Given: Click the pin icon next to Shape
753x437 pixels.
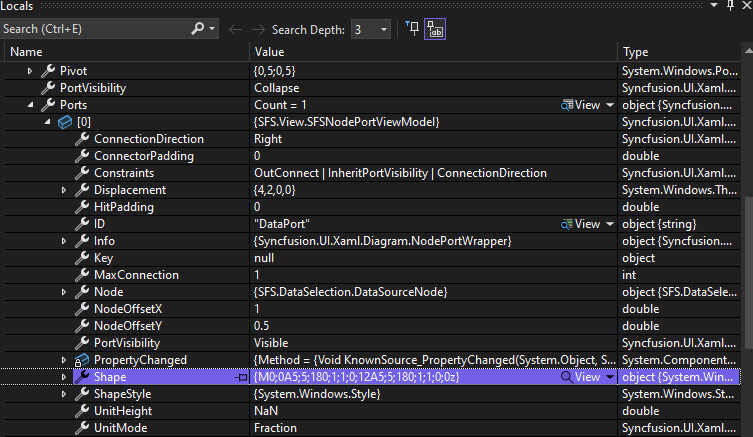Looking at the screenshot, I should point(241,377).
